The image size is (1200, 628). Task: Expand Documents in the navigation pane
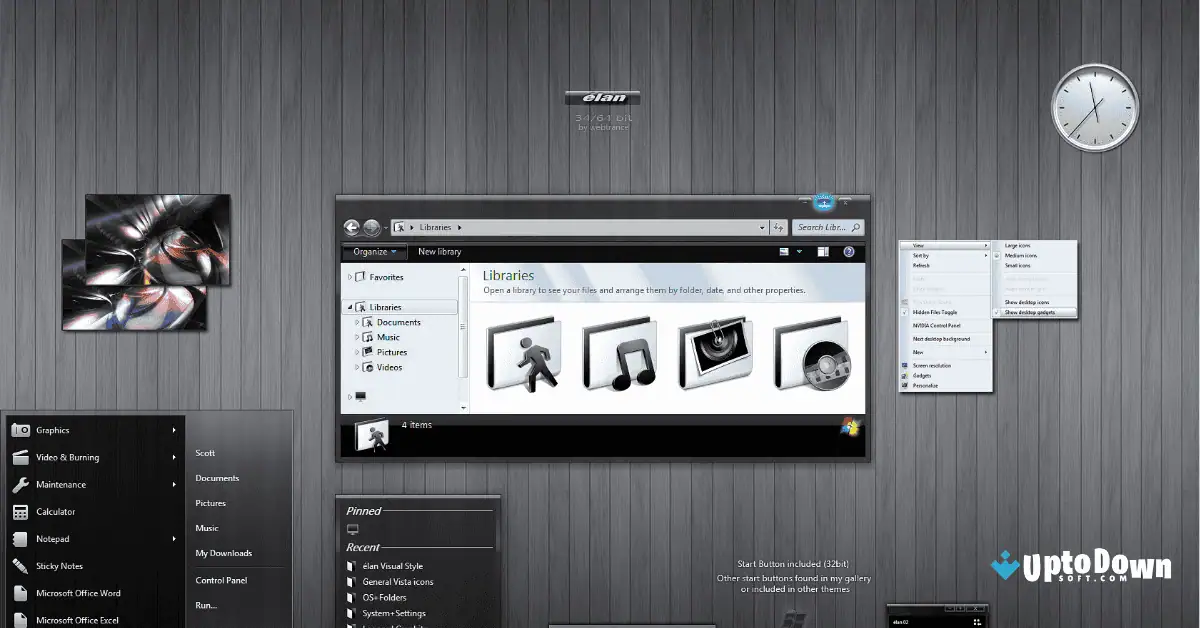click(357, 322)
